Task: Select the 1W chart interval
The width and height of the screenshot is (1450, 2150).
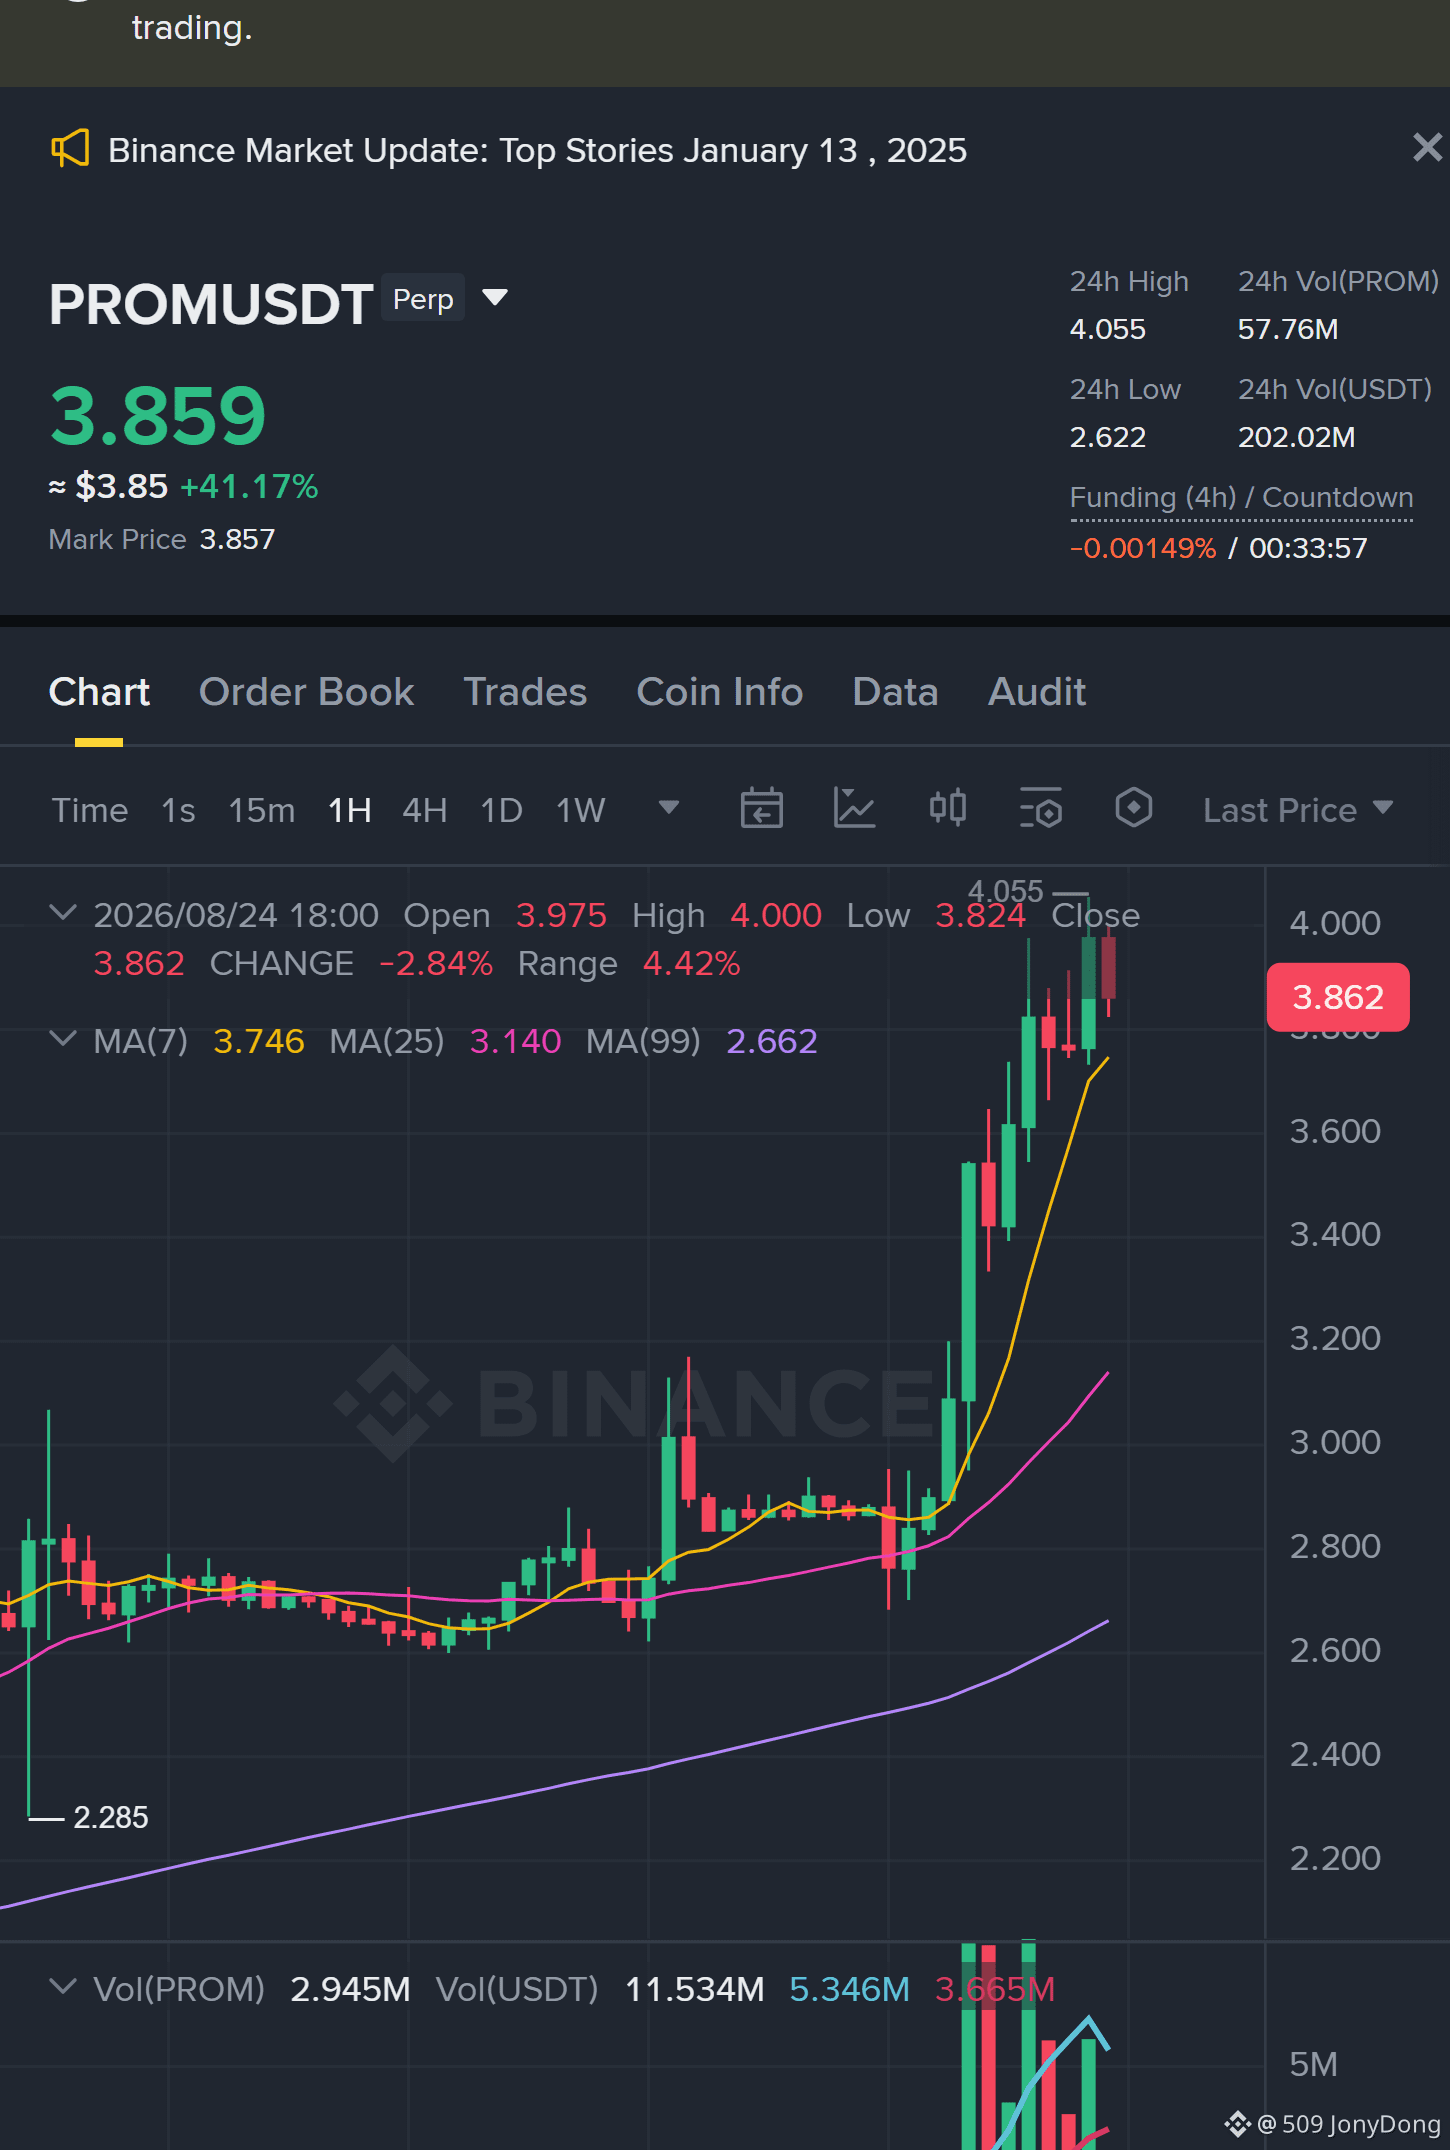Action: (581, 810)
